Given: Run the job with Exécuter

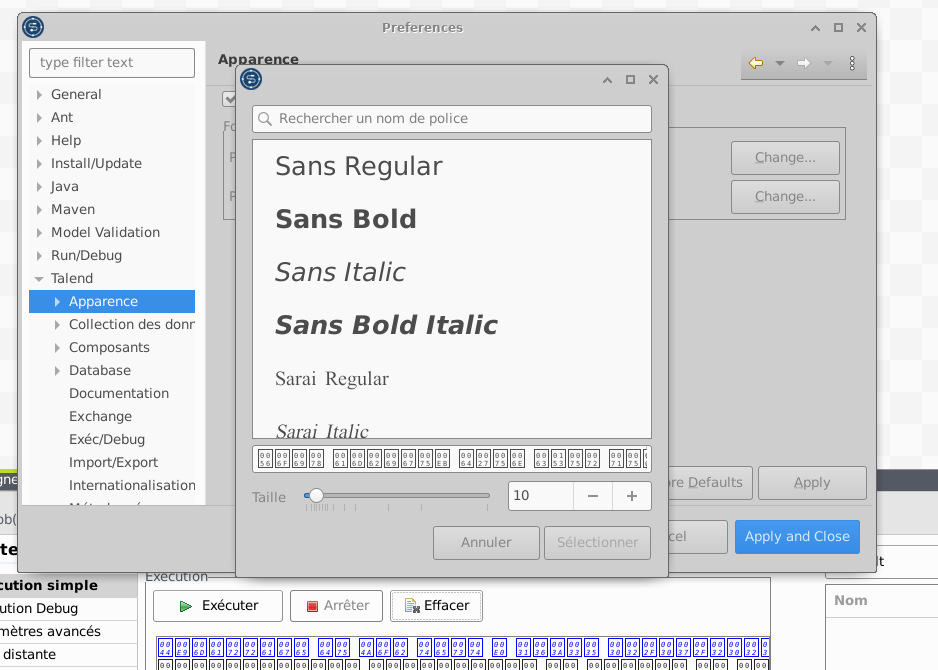Looking at the screenshot, I should coord(218,606).
